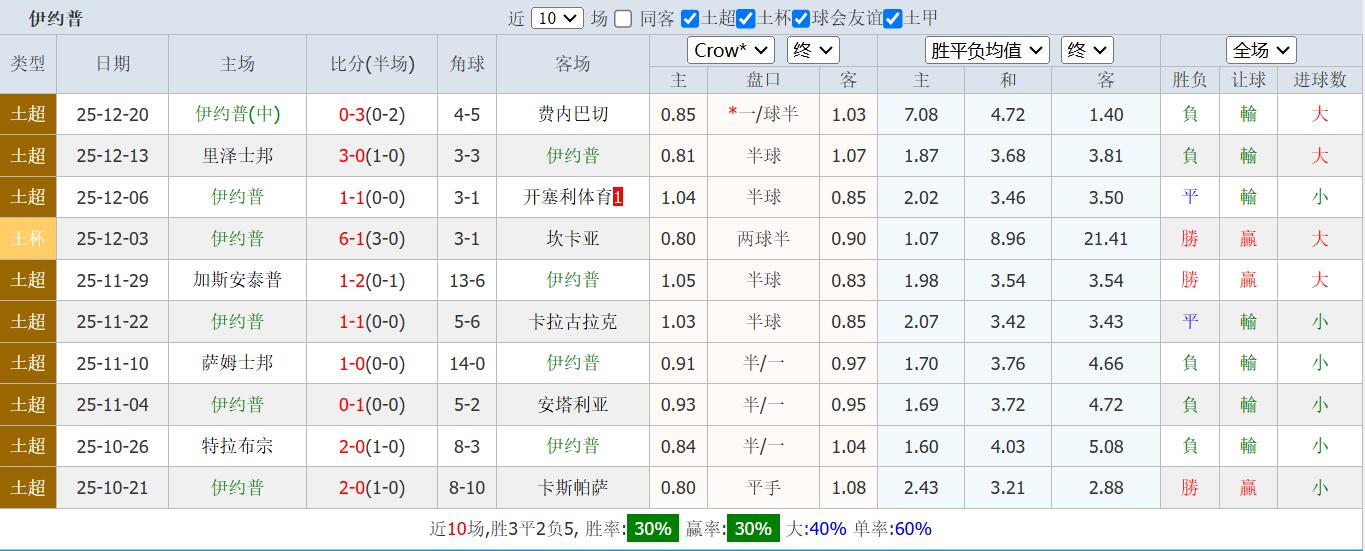Click away odds 21.41 cell
Image resolution: width=1365 pixels, height=551 pixels.
[x=1106, y=239]
